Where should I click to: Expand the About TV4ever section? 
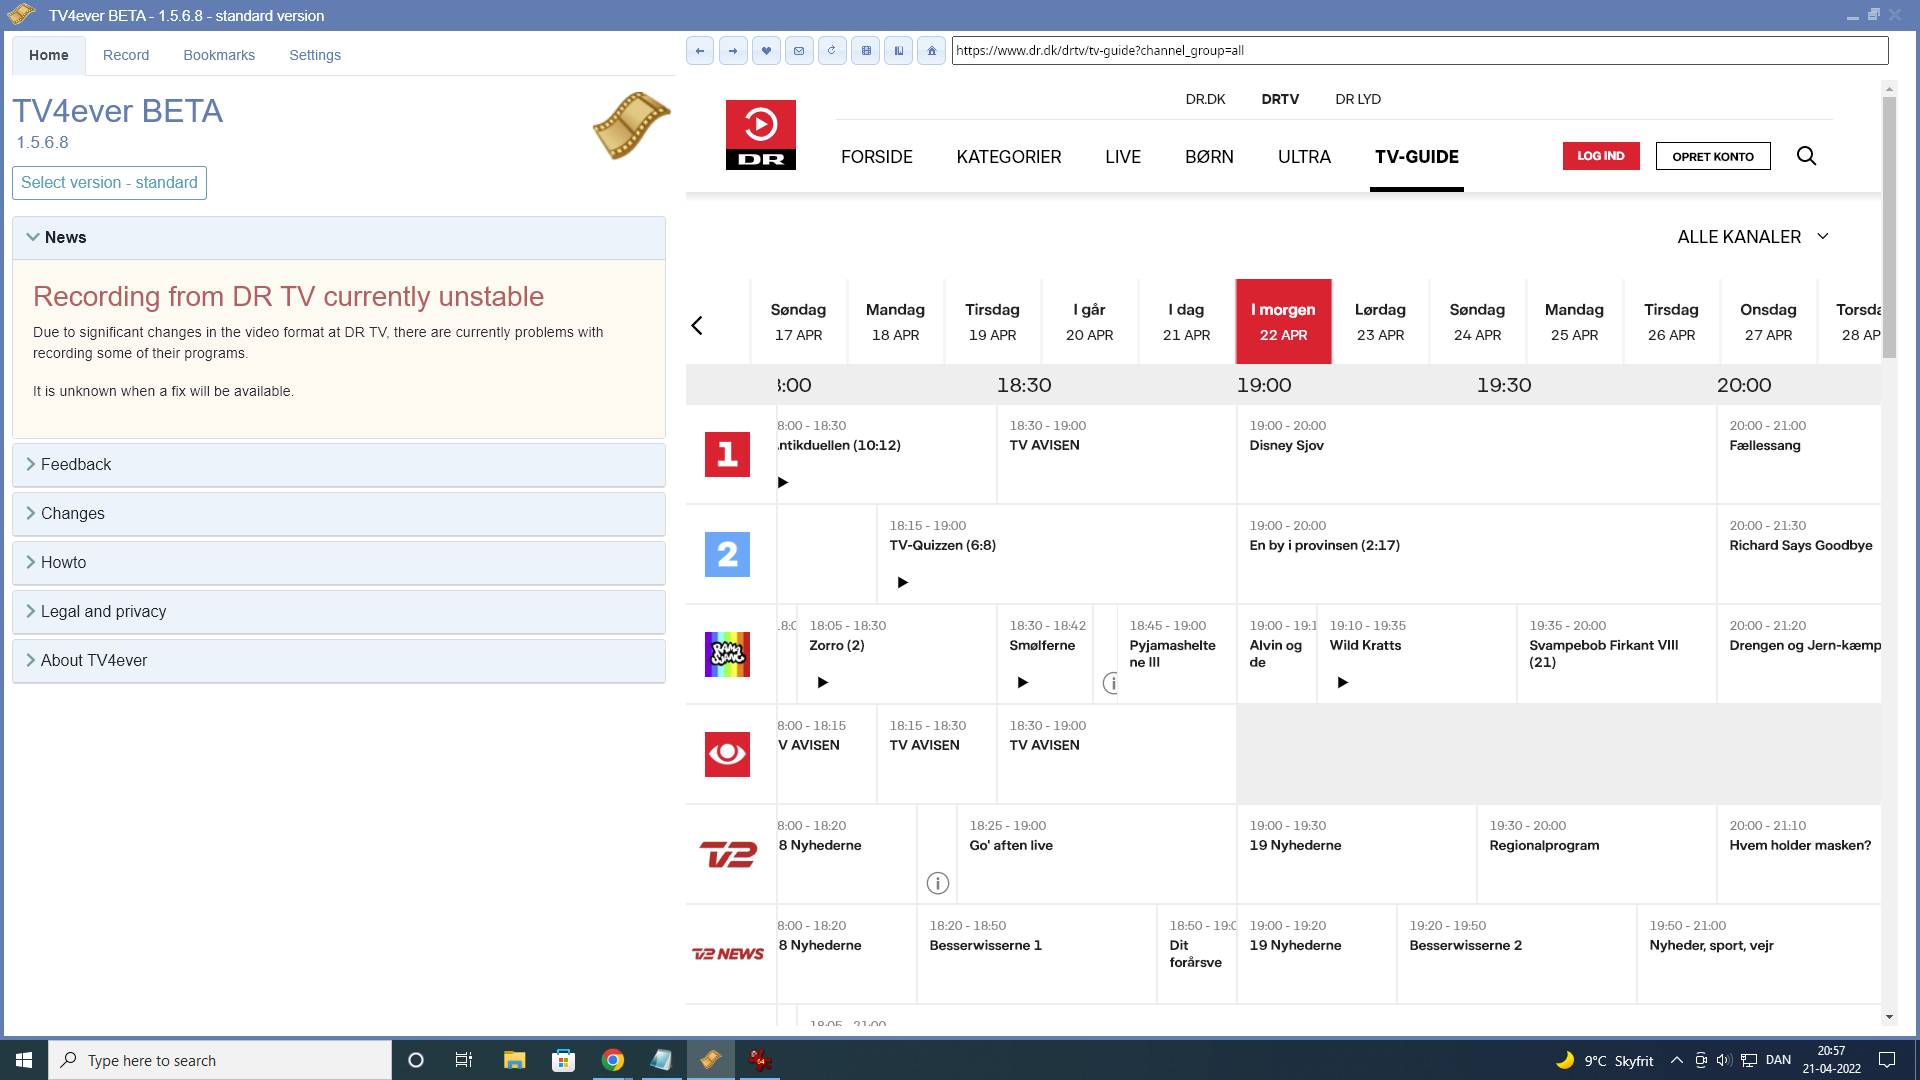pos(339,661)
